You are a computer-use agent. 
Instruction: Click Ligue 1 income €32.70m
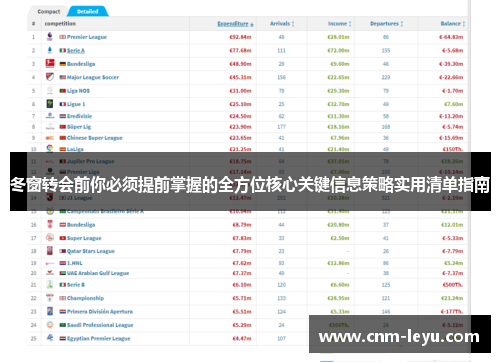[x=338, y=104]
